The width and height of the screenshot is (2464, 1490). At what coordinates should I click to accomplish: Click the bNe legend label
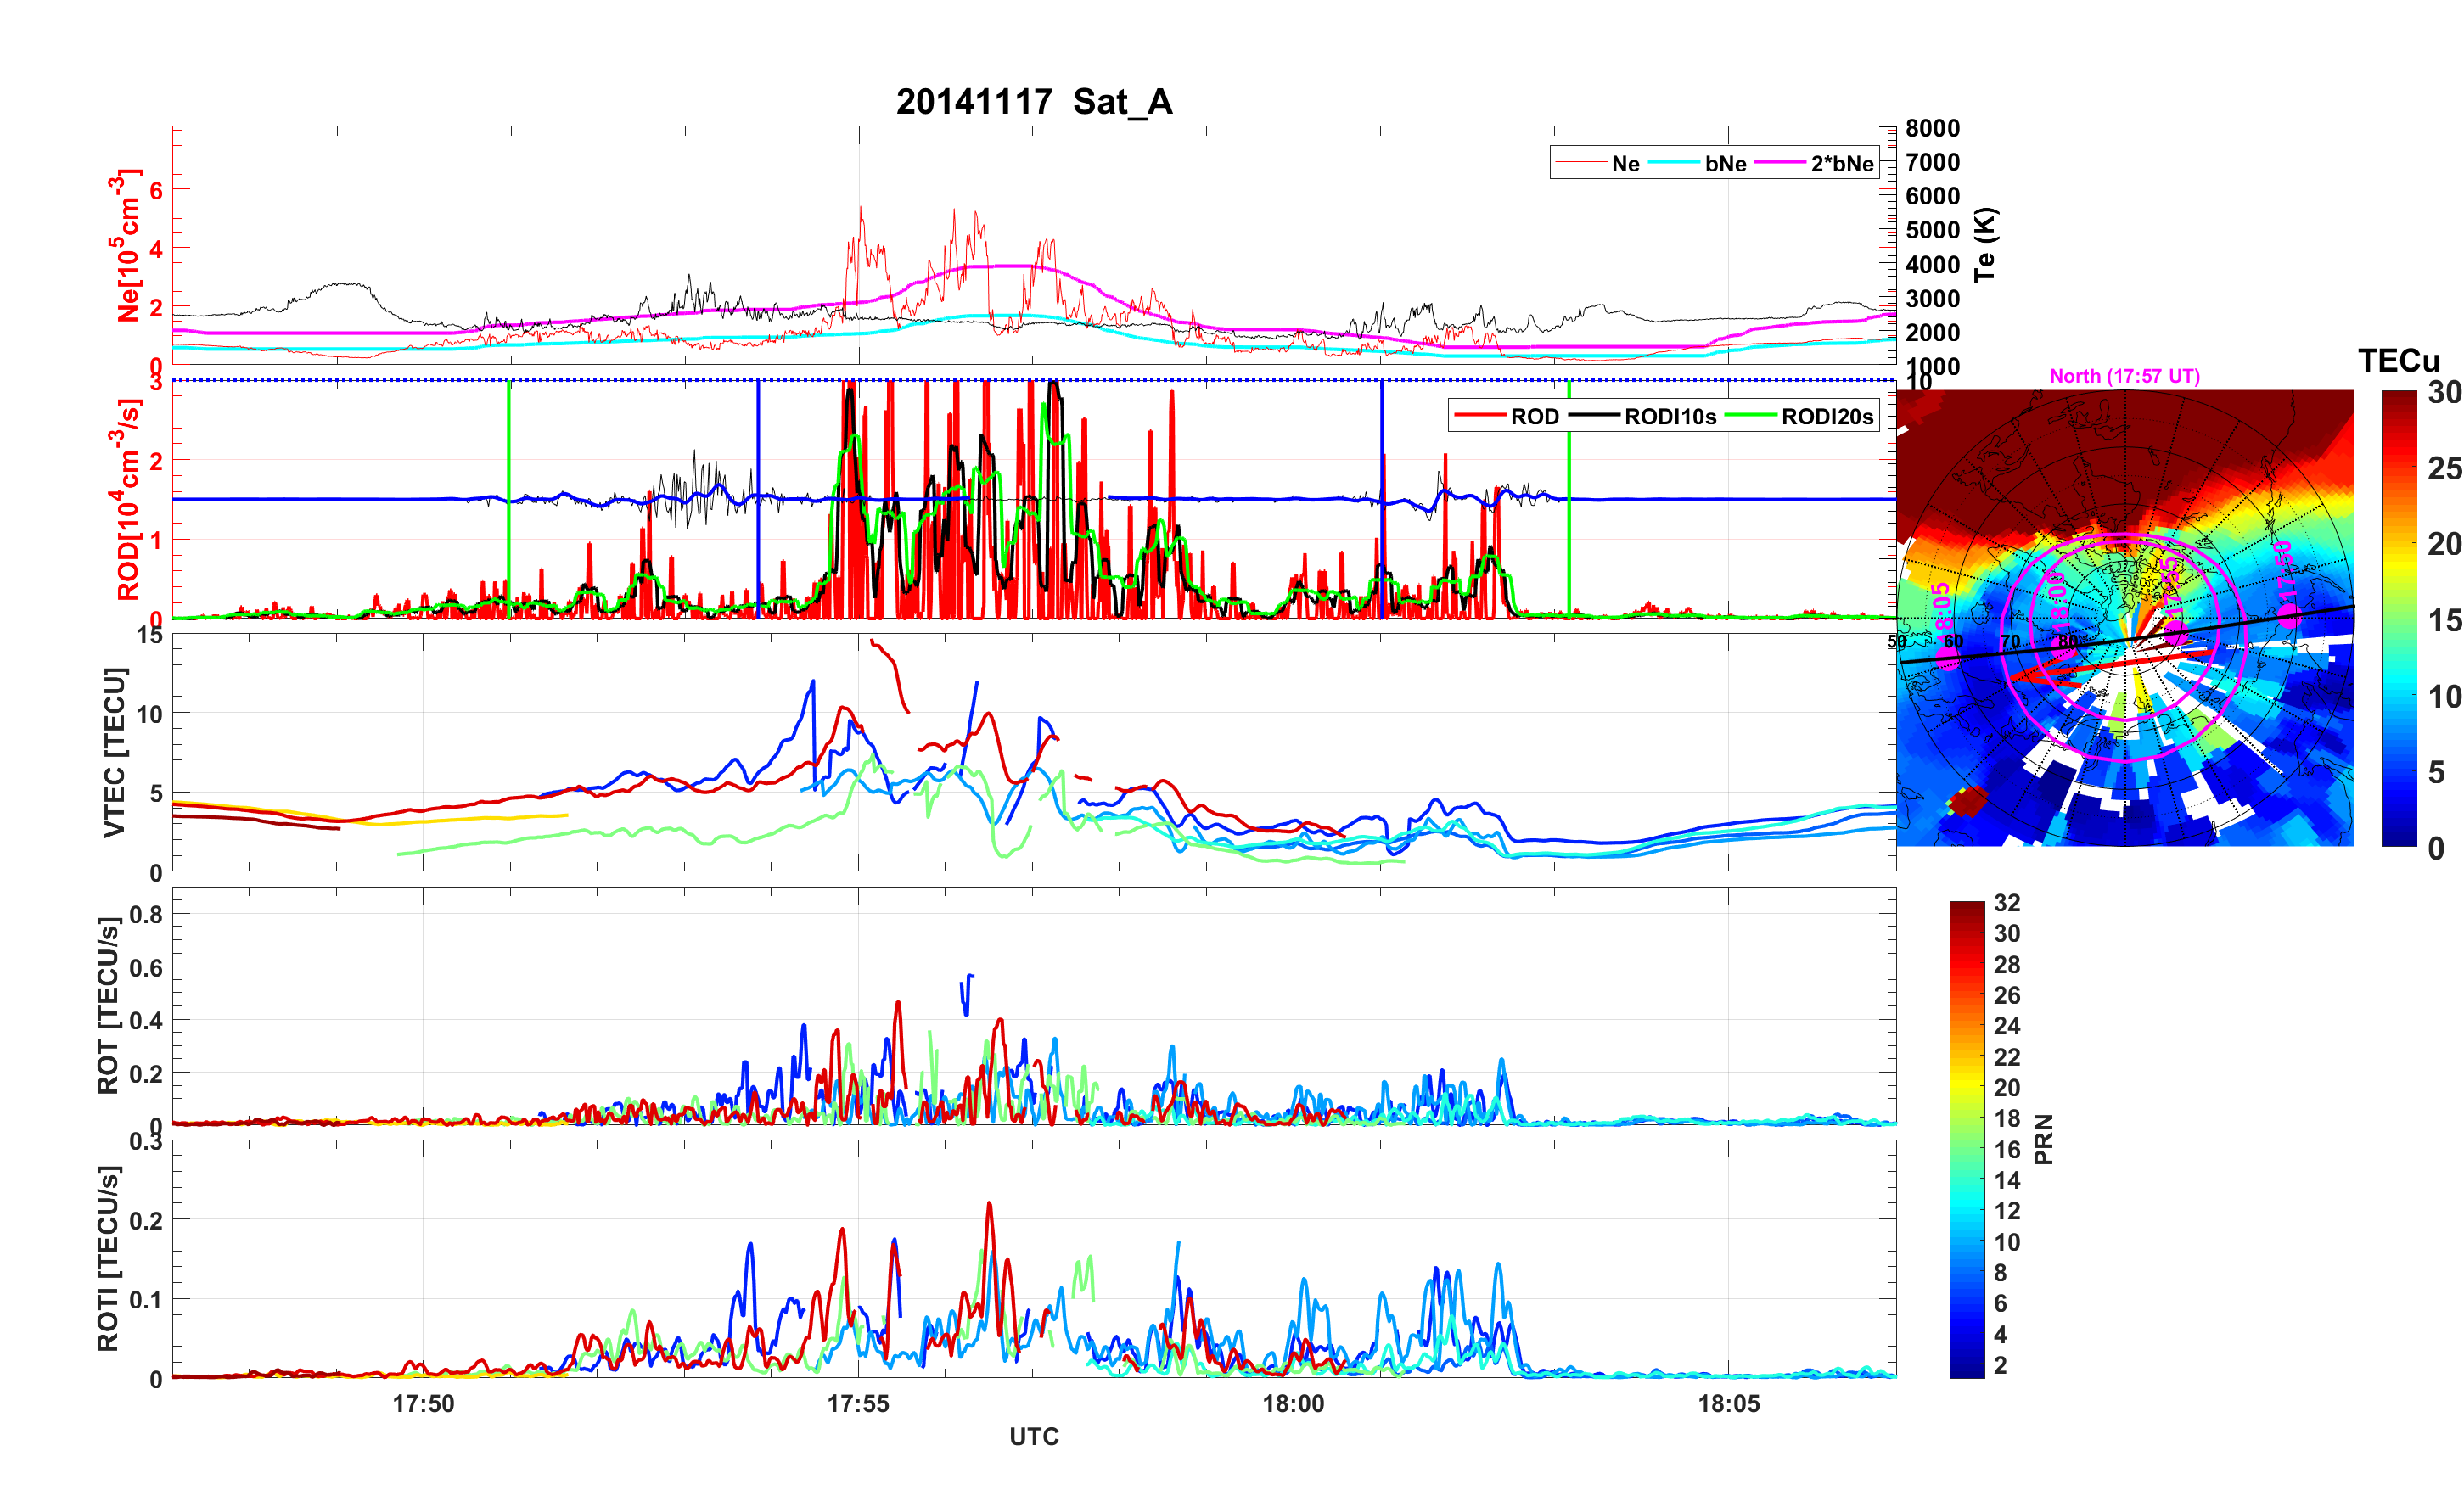tap(1725, 164)
